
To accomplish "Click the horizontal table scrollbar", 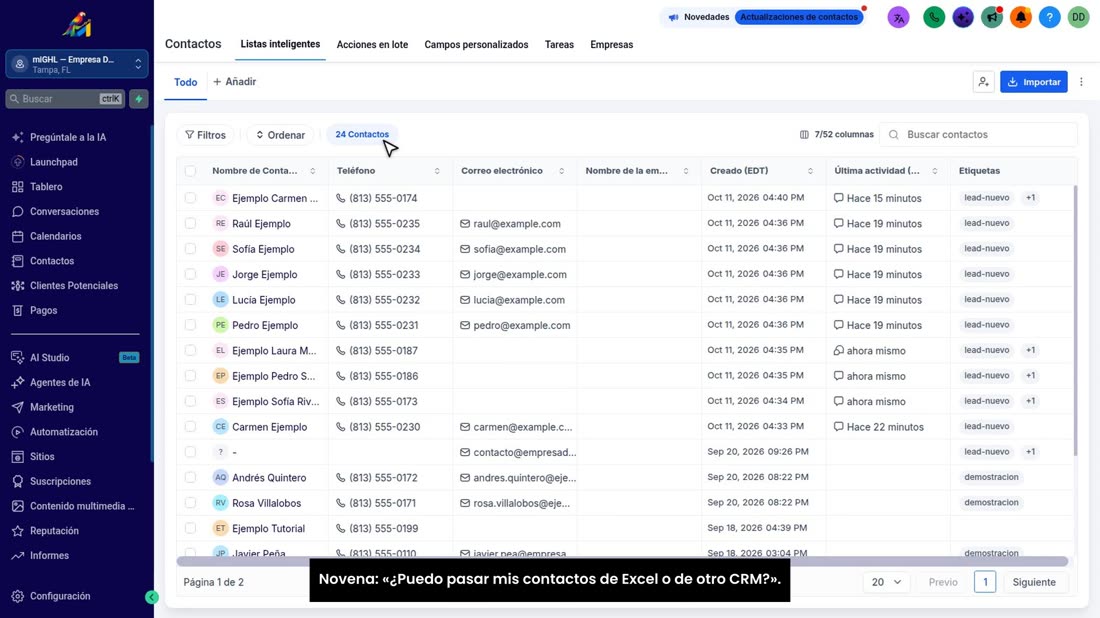I will coord(622,562).
